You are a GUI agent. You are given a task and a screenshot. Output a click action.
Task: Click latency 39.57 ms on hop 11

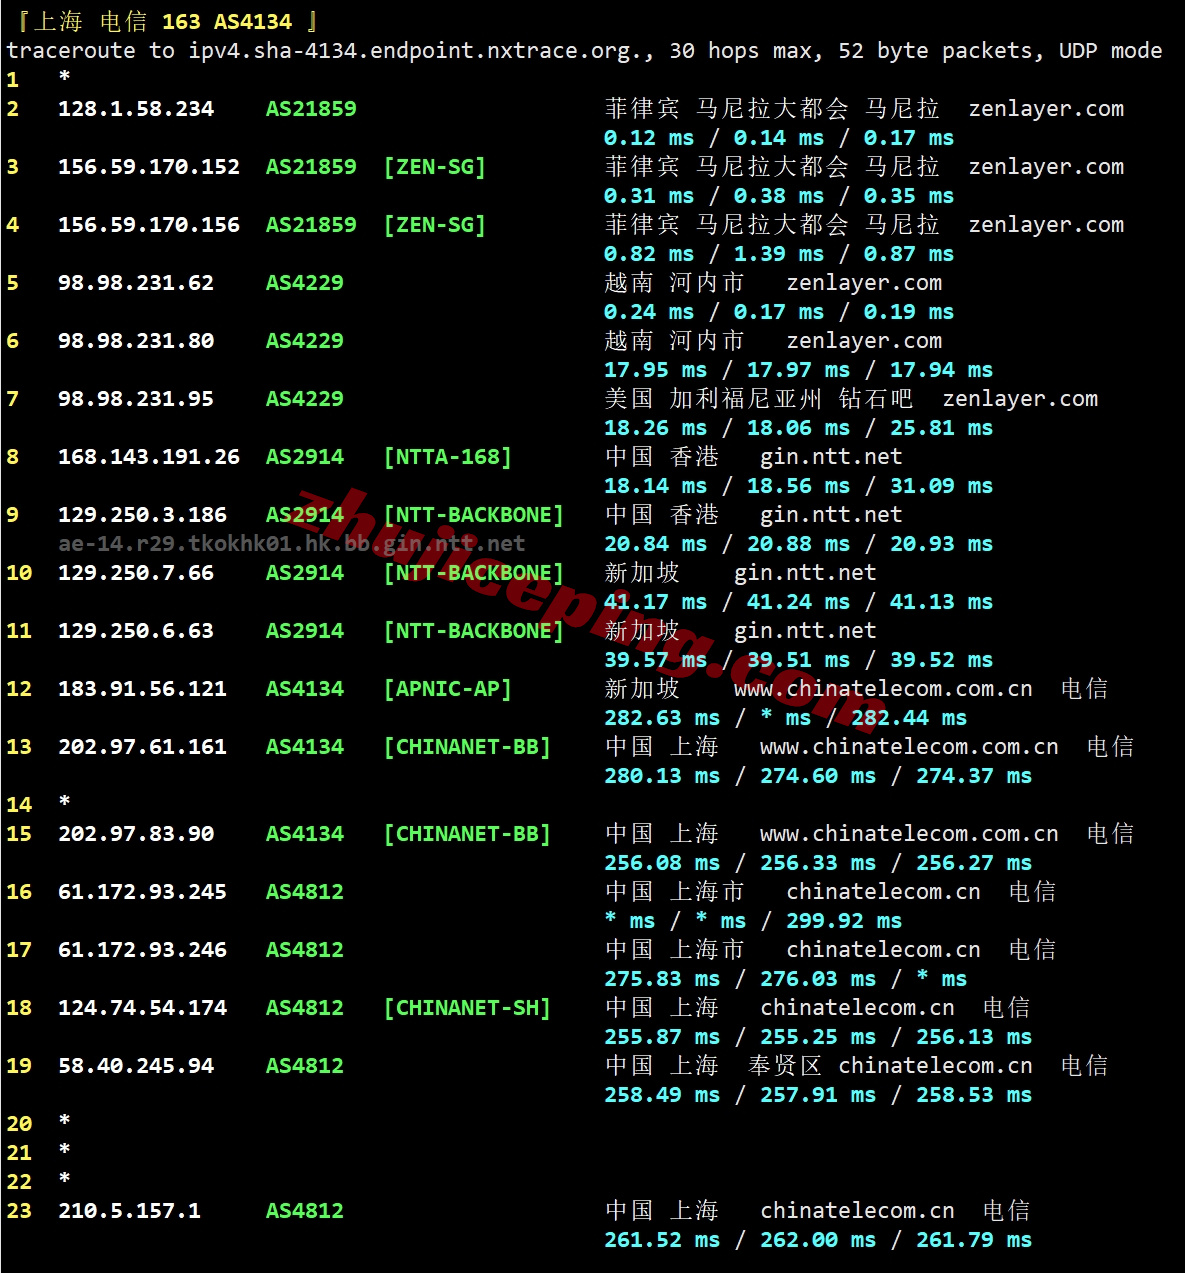pyautogui.click(x=655, y=660)
